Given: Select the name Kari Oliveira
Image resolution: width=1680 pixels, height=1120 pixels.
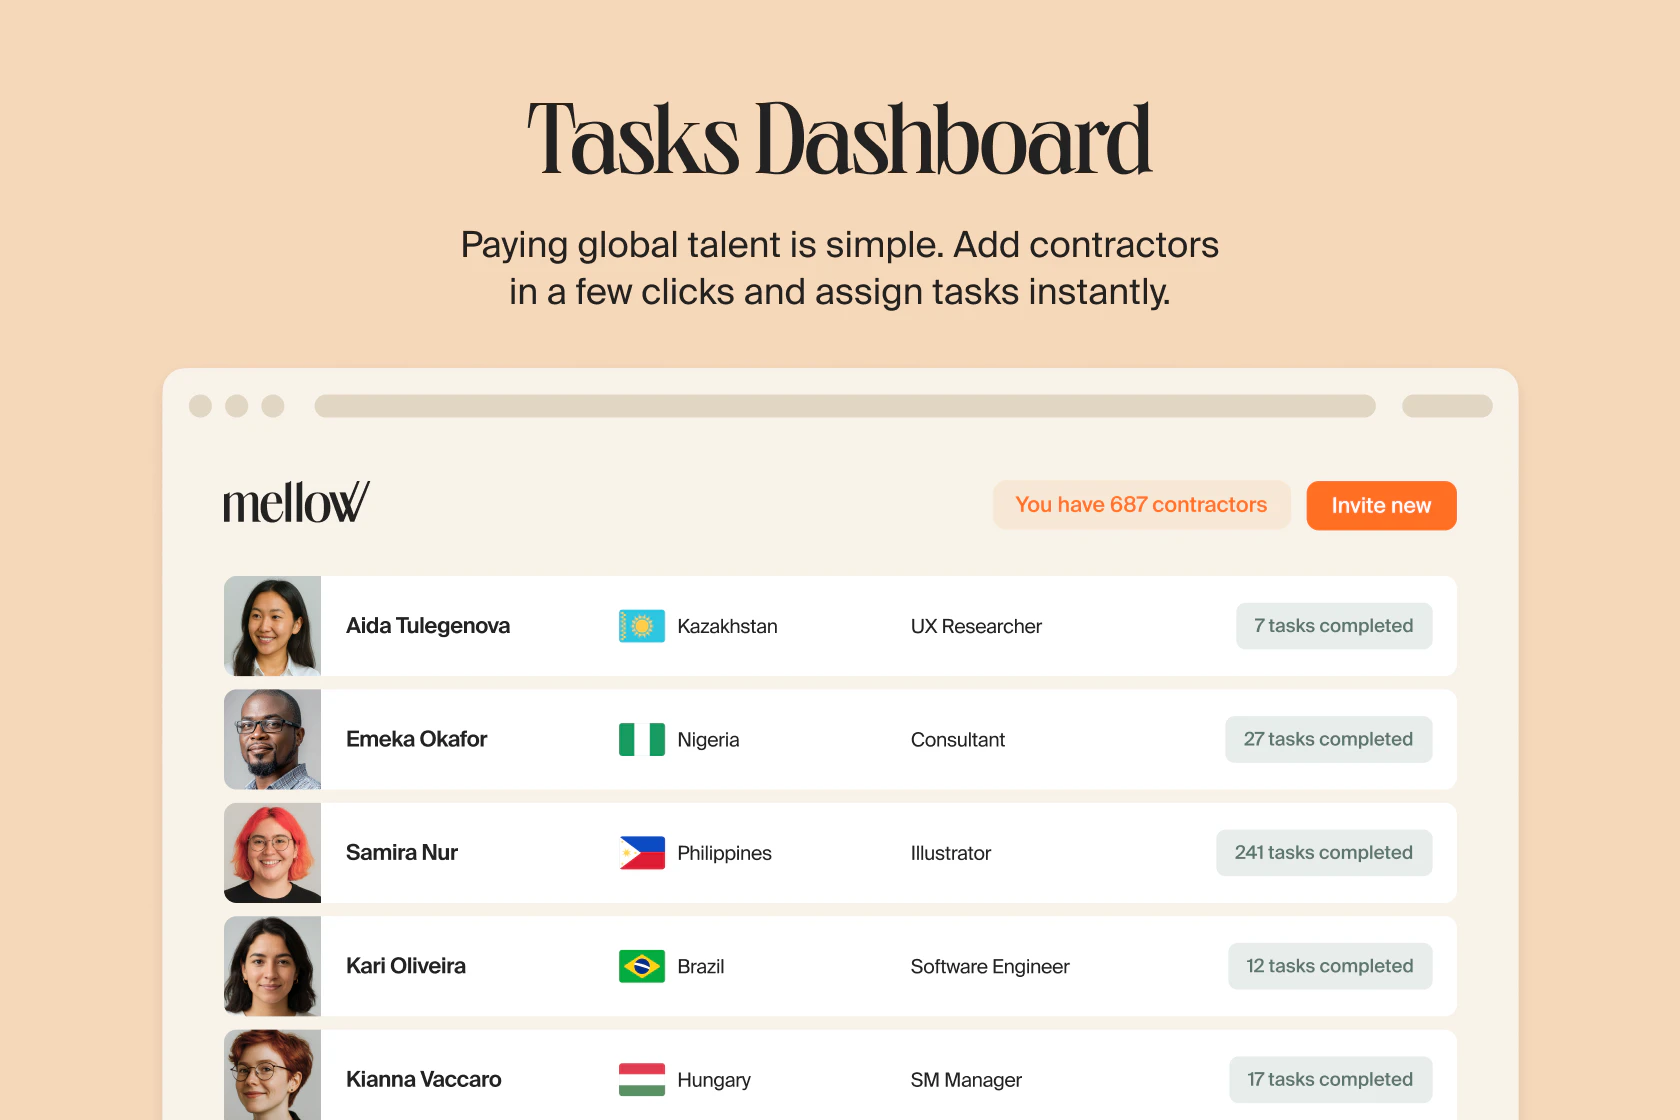Looking at the screenshot, I should (x=406, y=966).
